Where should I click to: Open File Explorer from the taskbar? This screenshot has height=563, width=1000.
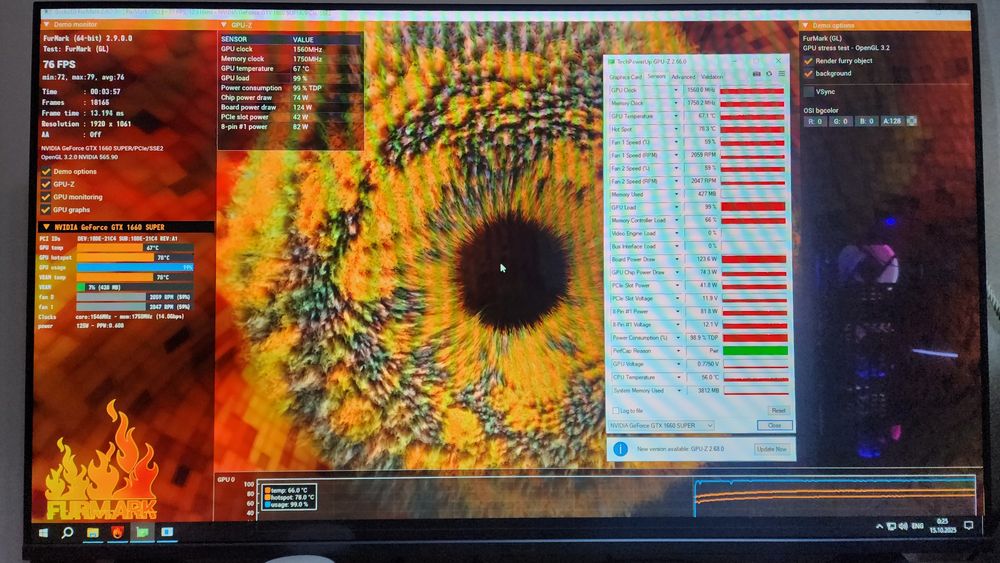[x=92, y=532]
